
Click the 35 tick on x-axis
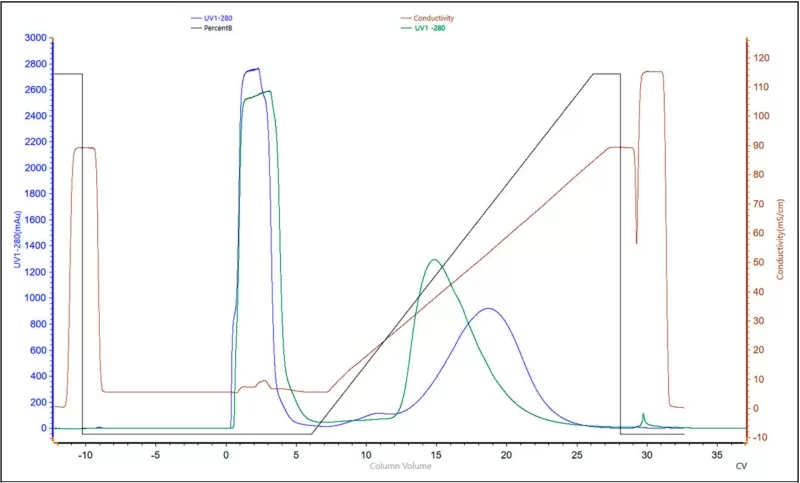point(716,454)
